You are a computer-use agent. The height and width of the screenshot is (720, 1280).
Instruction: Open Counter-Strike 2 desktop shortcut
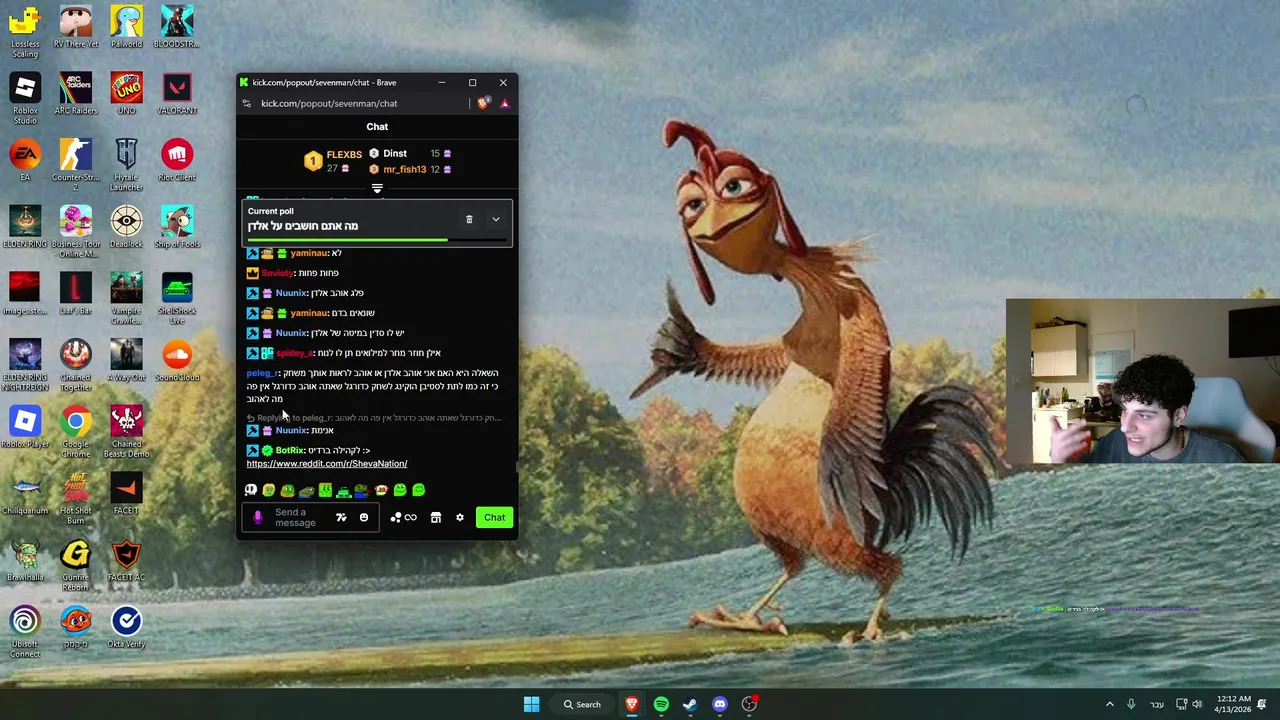[76, 165]
